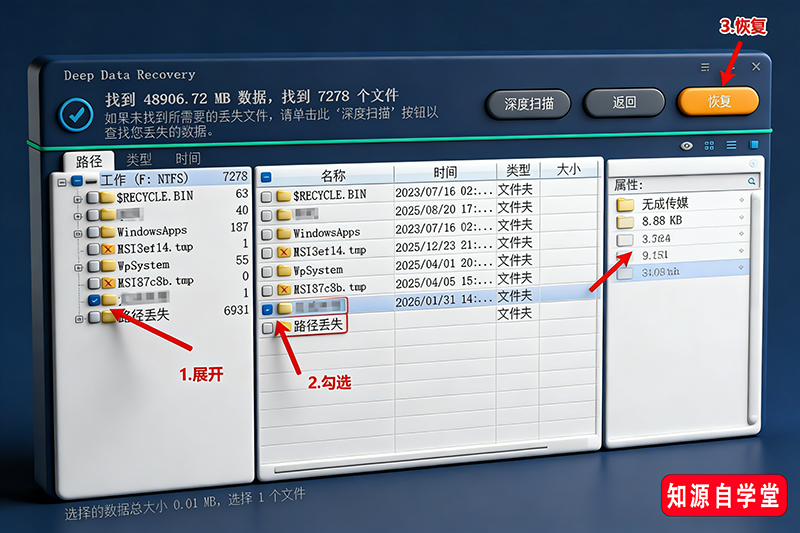Start 深度扫描 deep scan

tap(528, 103)
